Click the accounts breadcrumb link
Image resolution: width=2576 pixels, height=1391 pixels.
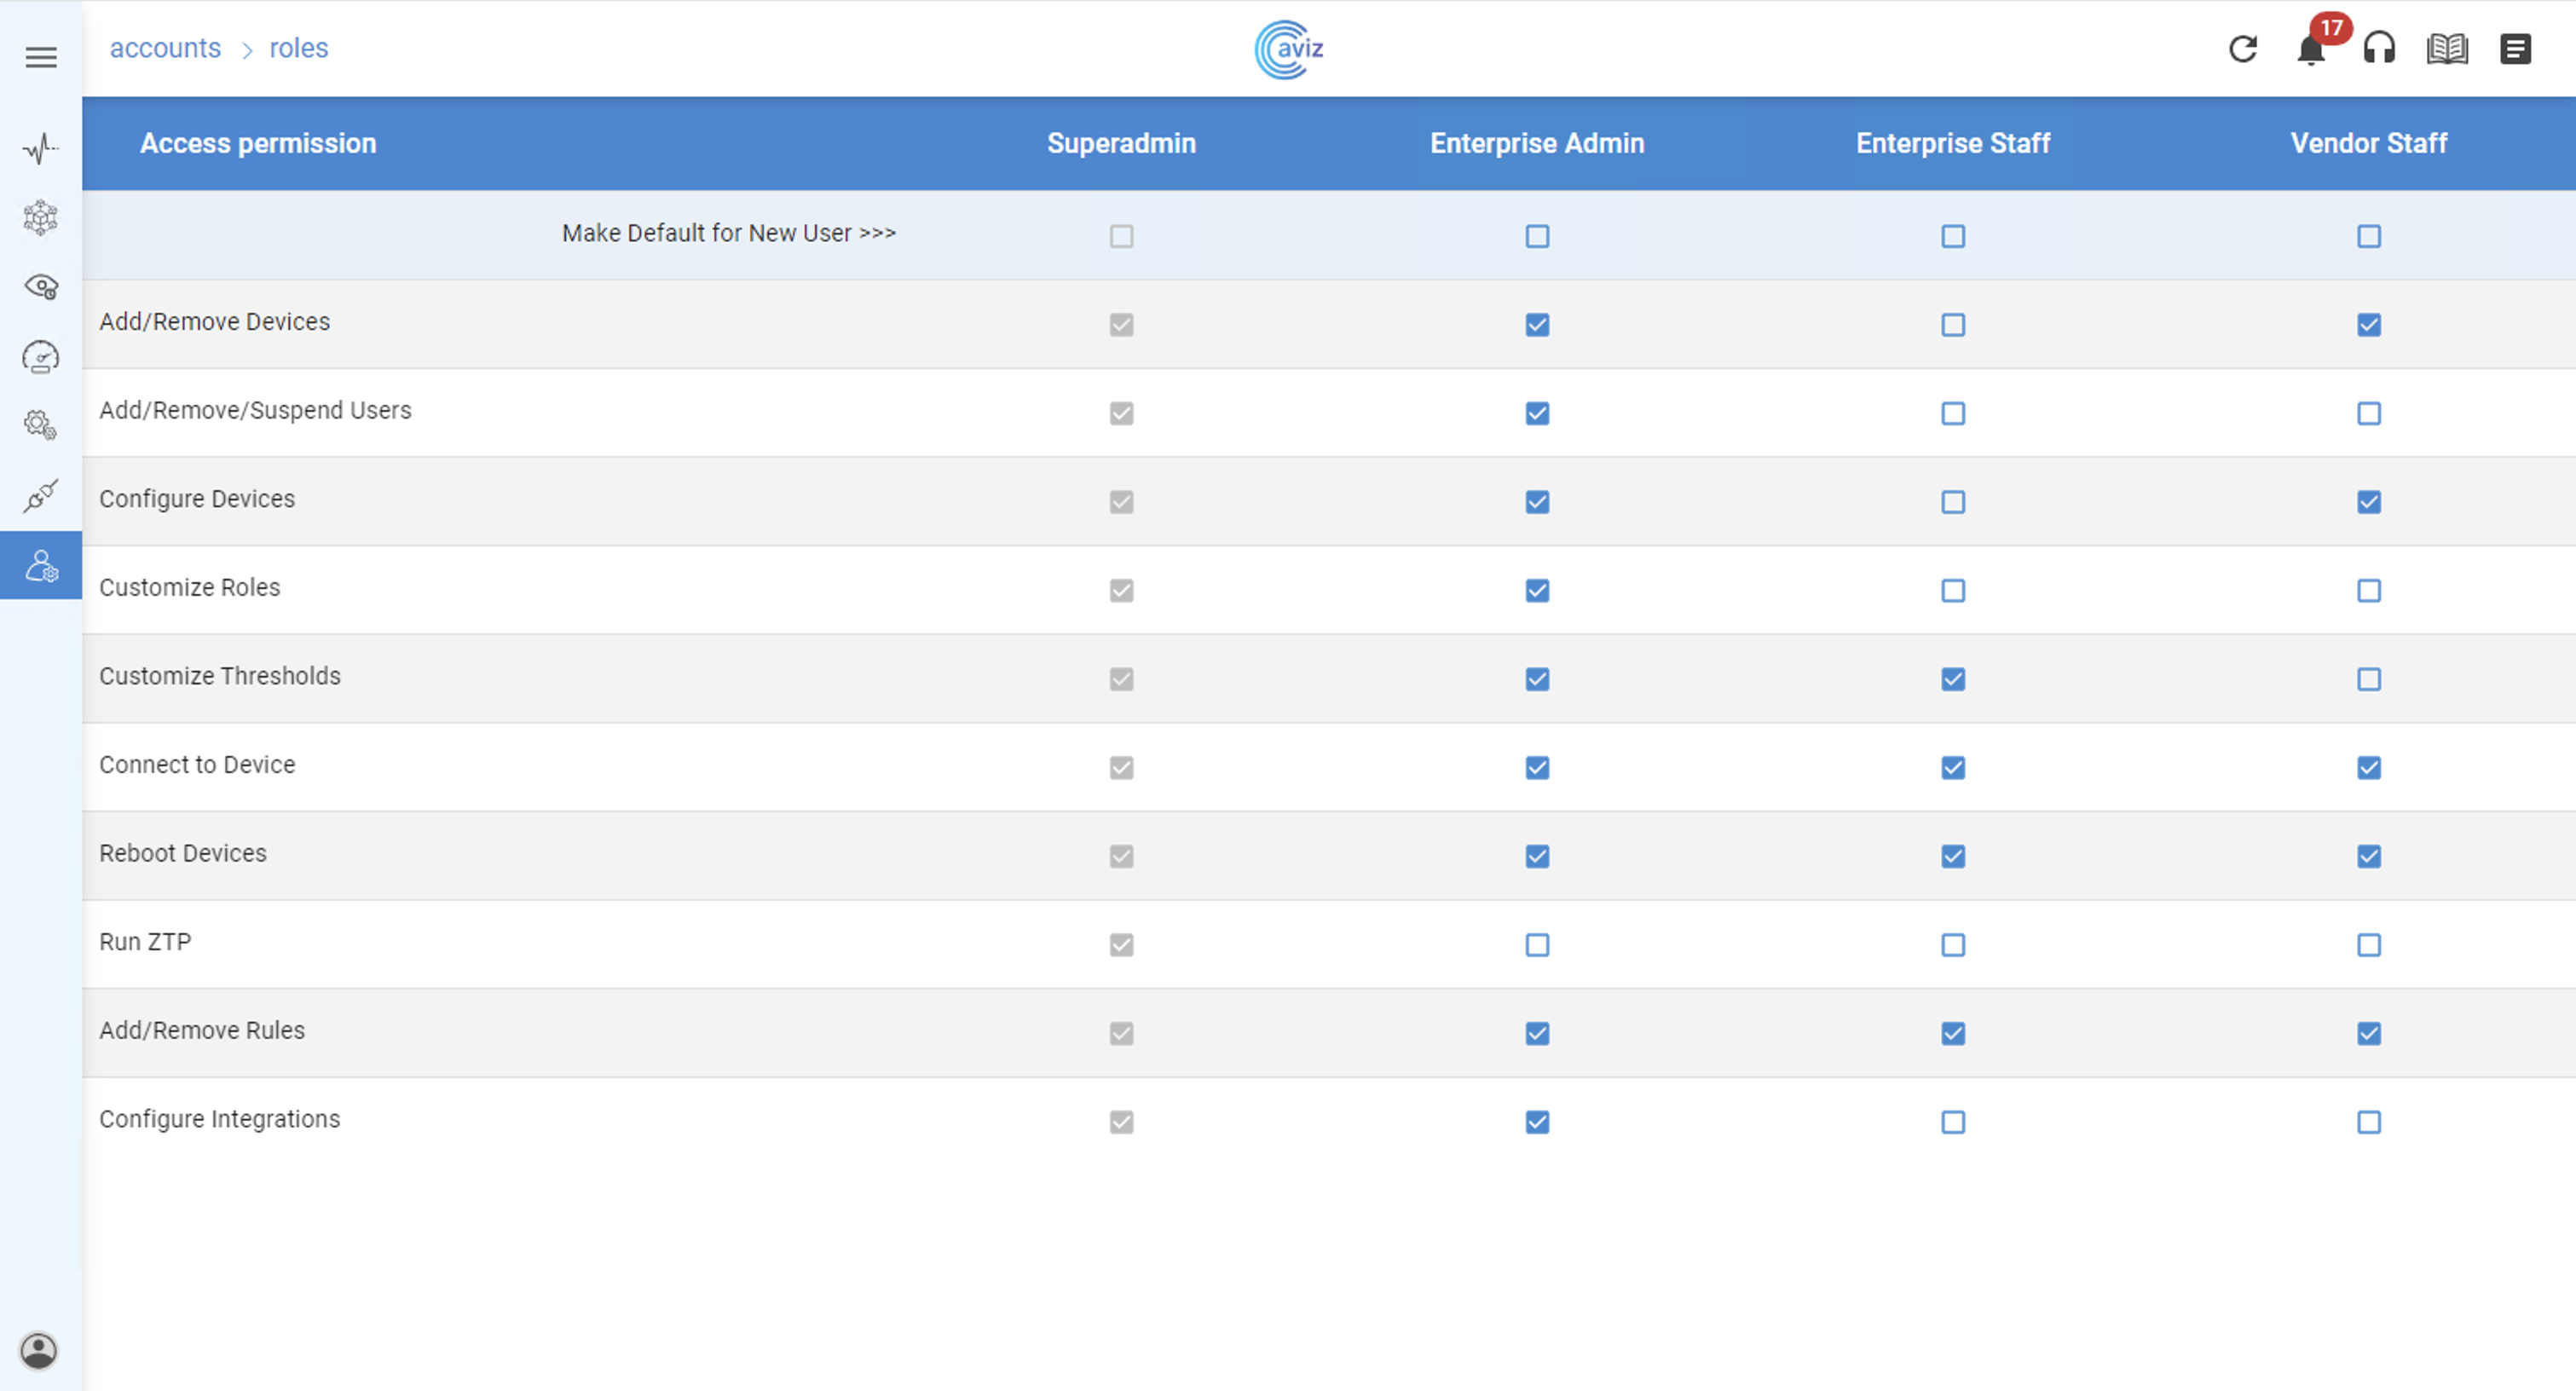coord(165,48)
